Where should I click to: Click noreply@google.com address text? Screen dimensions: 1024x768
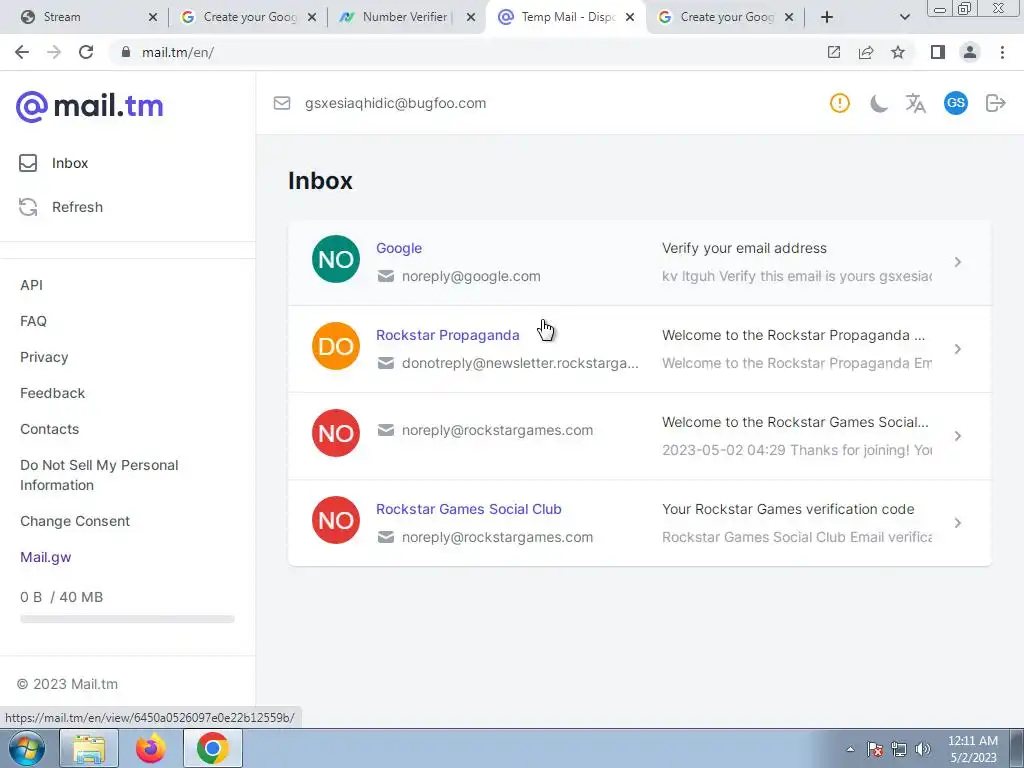coord(471,276)
